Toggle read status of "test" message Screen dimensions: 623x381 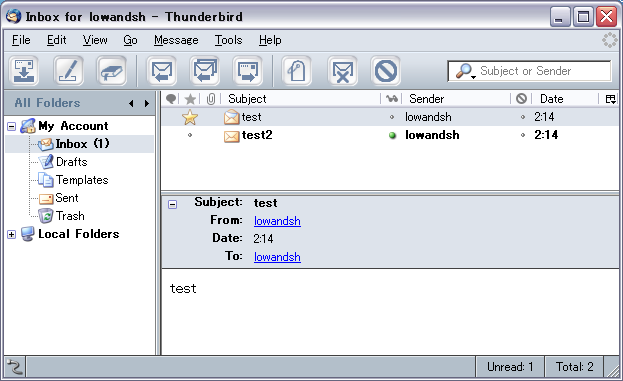(x=392, y=117)
